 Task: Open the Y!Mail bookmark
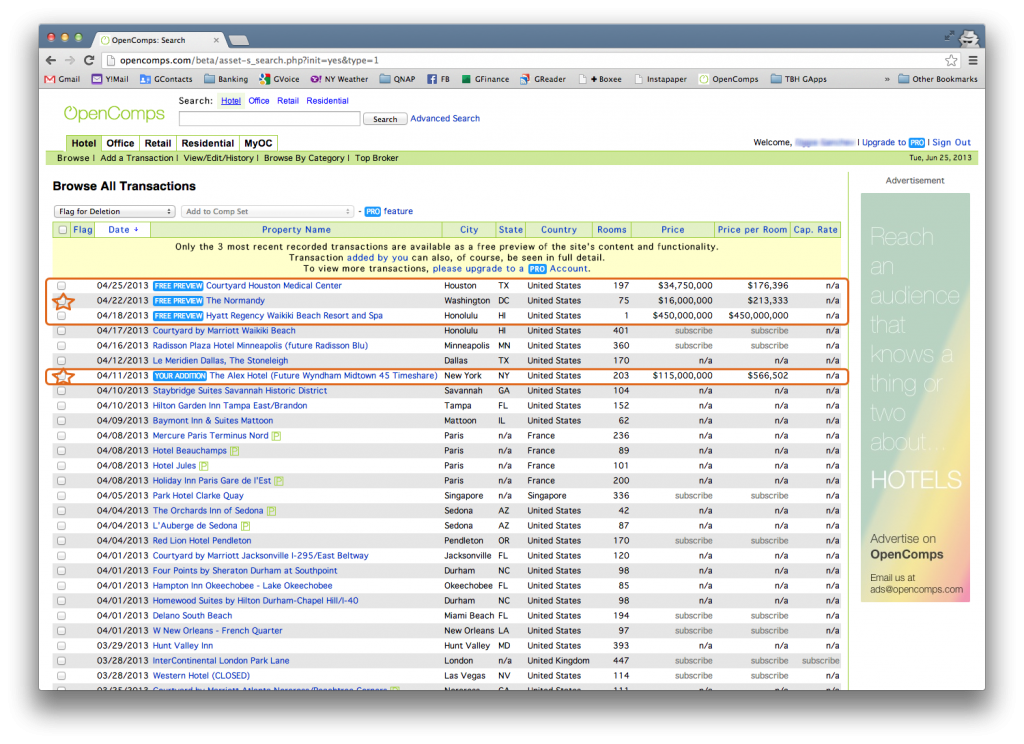click(x=110, y=79)
